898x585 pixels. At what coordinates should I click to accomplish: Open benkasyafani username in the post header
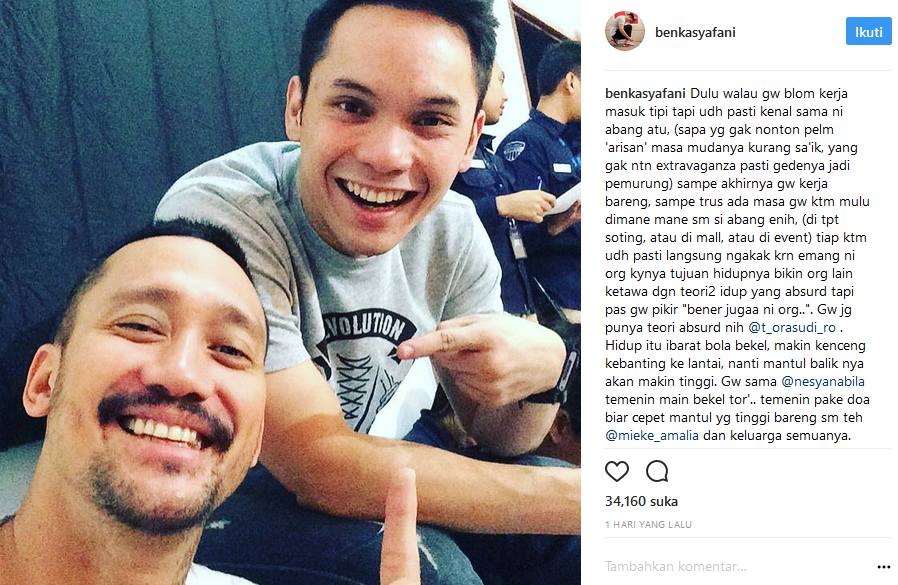(x=695, y=32)
